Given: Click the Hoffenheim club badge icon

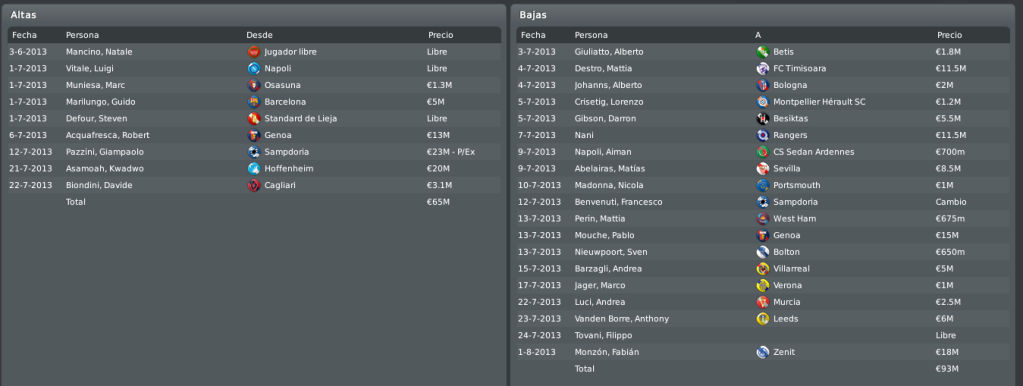Looking at the screenshot, I should click(254, 168).
